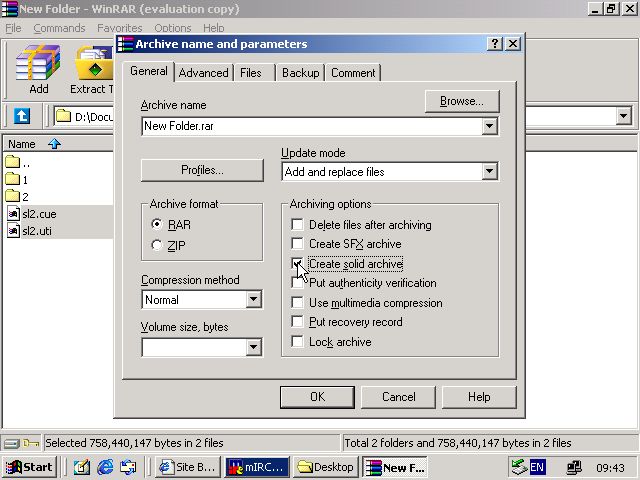The image size is (640, 480).
Task: Click the sl2.cue file name
Action: tap(39, 213)
